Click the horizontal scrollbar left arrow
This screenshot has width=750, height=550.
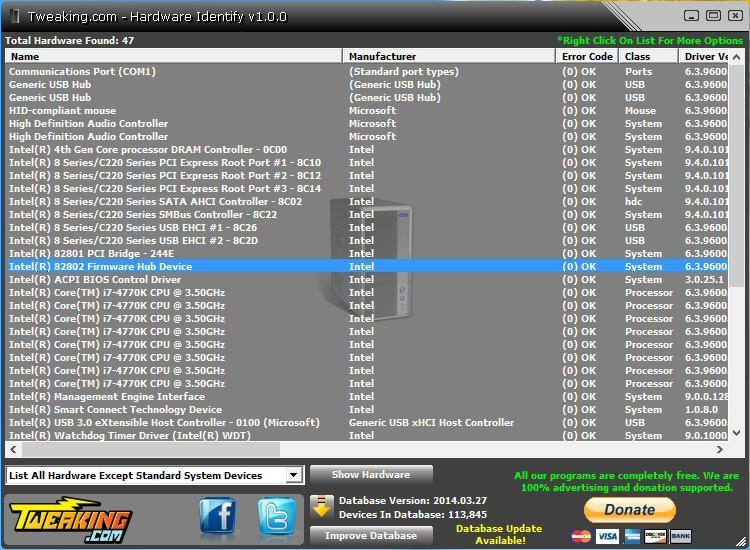tap(13, 449)
